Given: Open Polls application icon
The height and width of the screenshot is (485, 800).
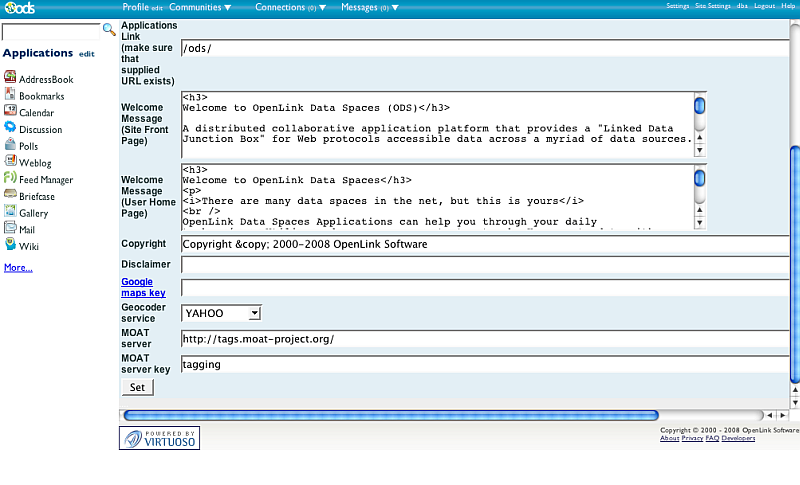Looking at the screenshot, I should coord(10,144).
